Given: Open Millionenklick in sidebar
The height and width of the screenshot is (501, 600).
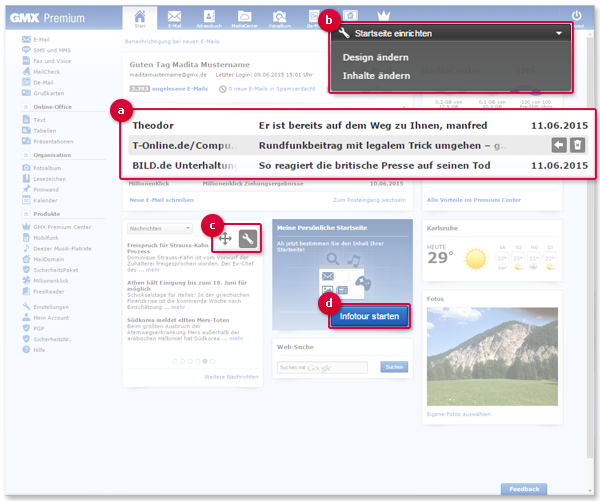Looking at the screenshot, I should (45, 281).
